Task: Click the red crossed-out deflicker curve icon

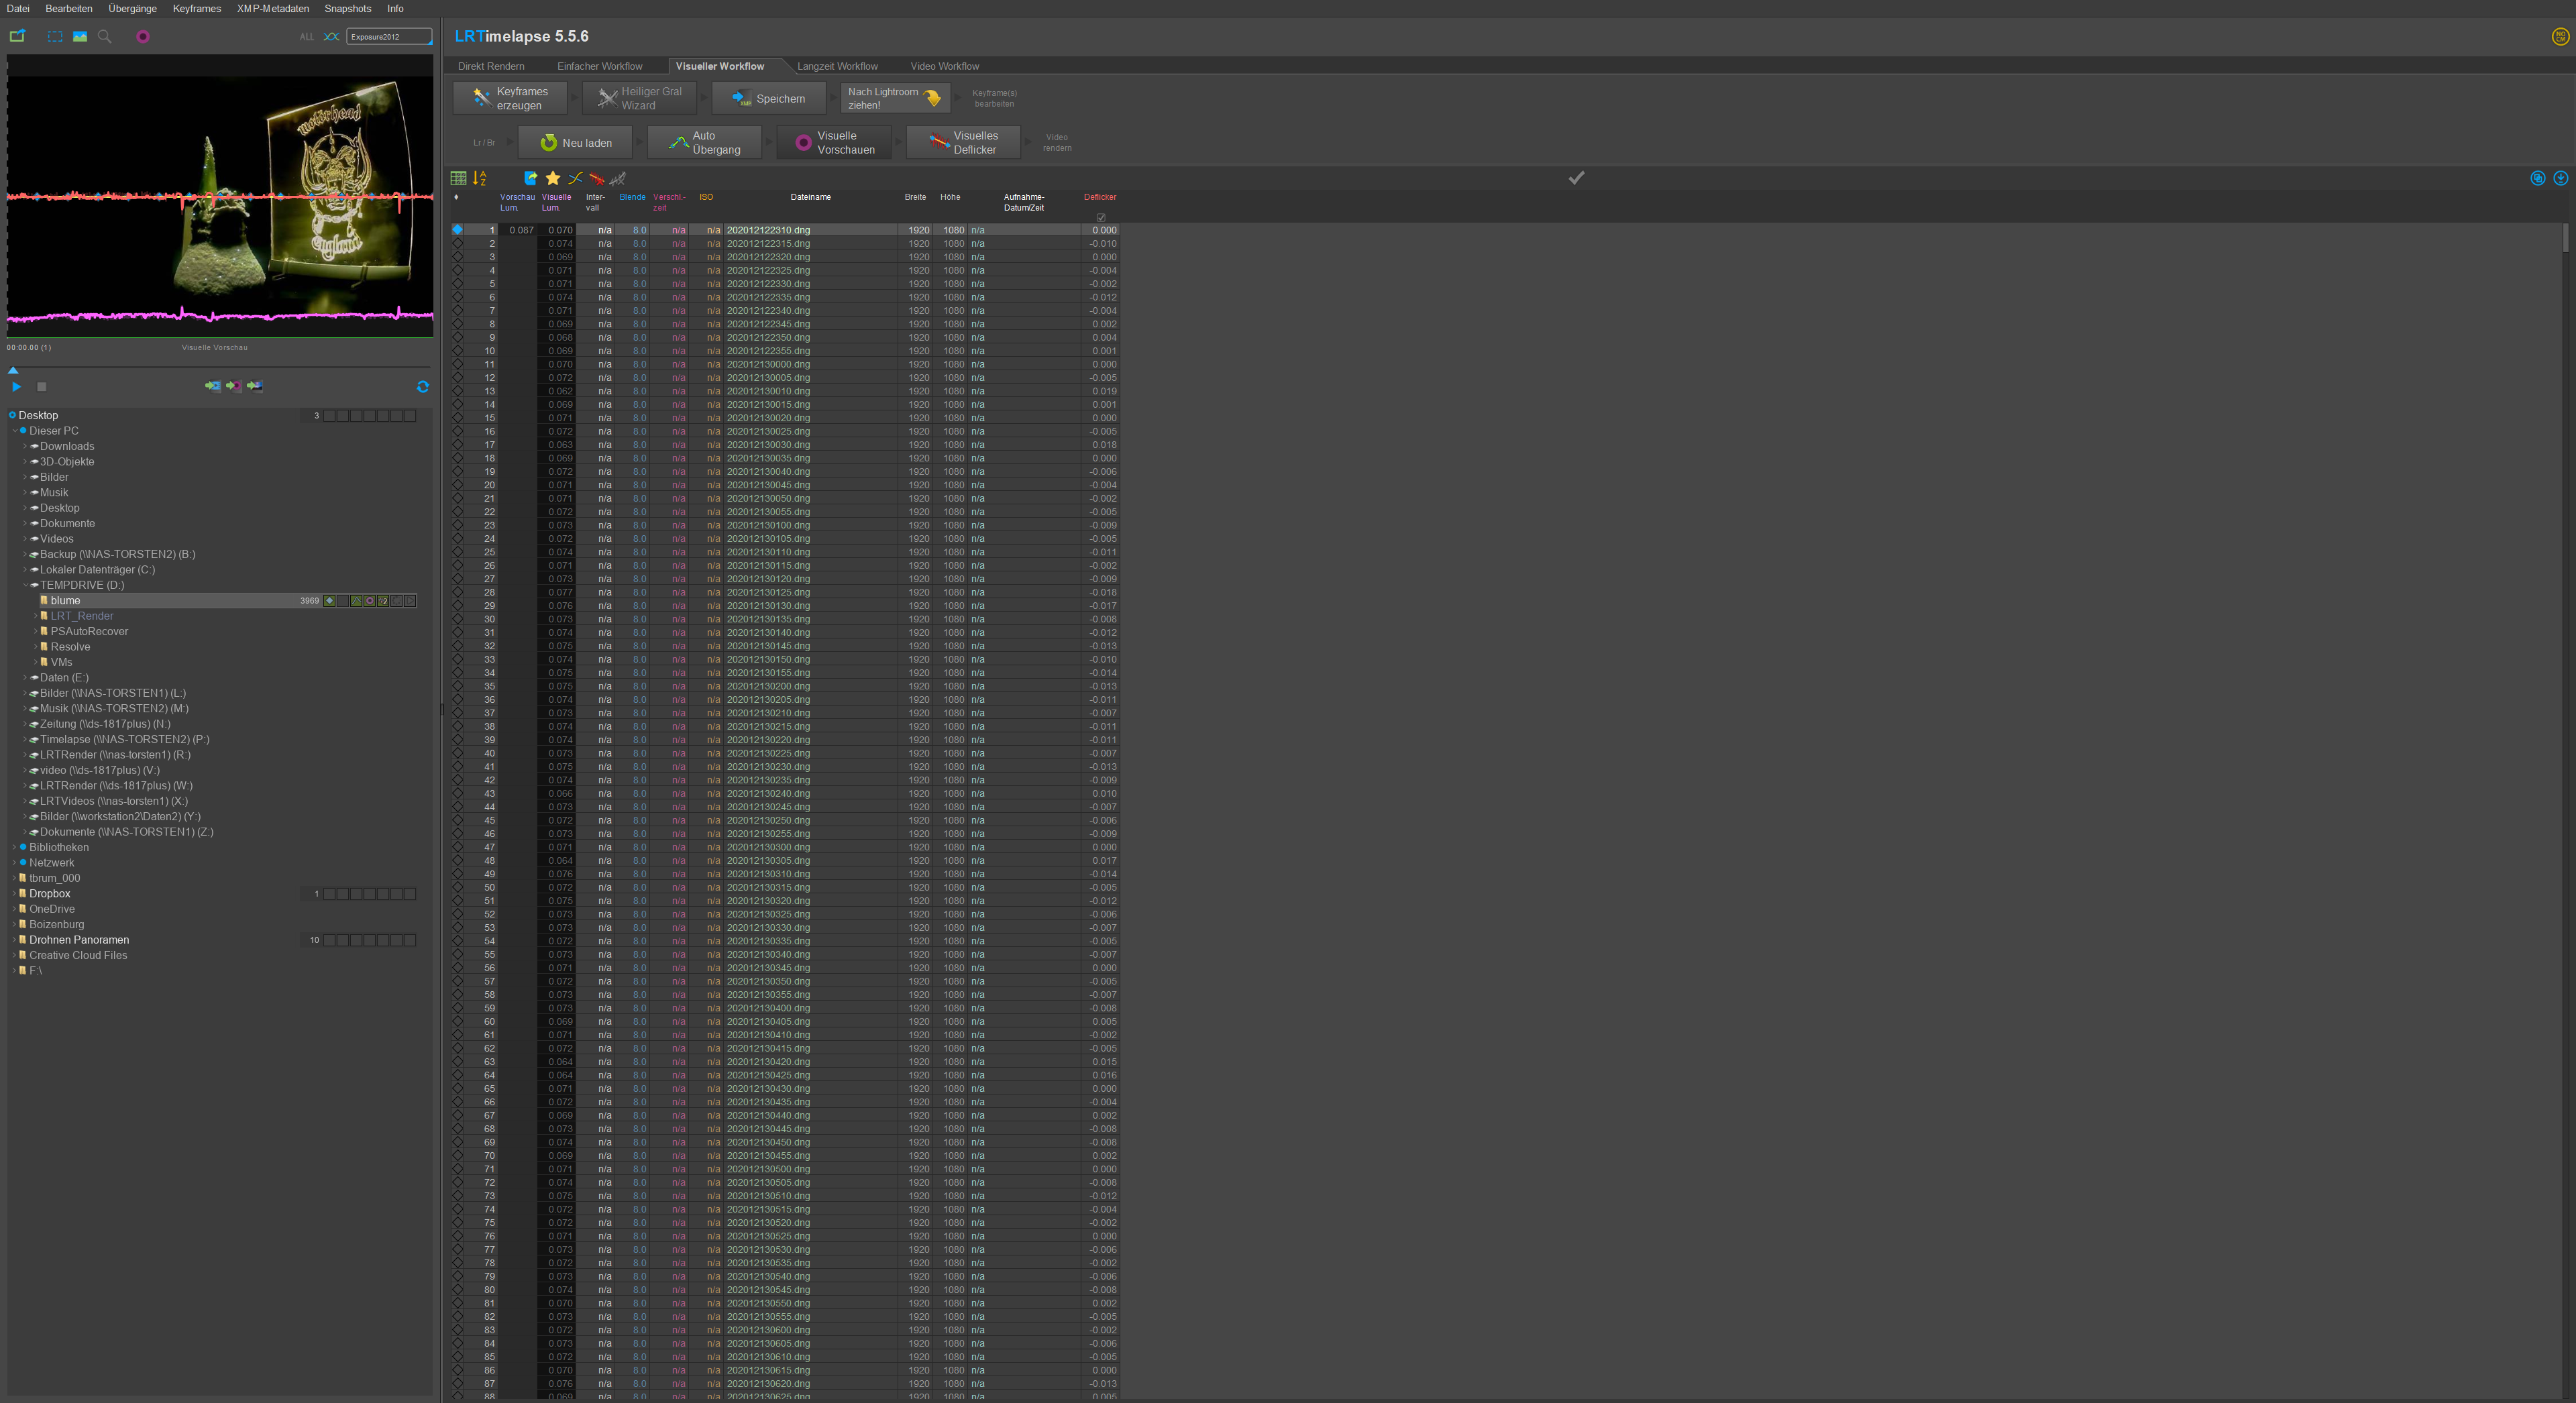Action: coord(597,178)
